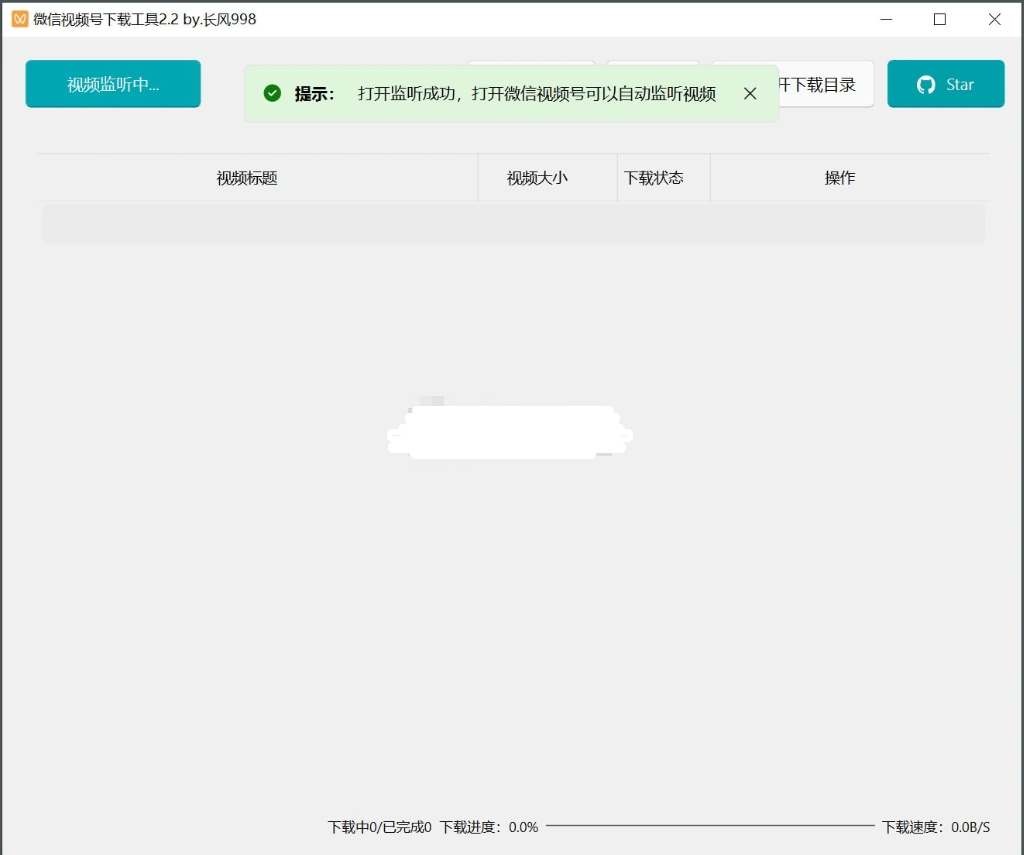Click the 下载中0/已完成0 status text

(x=379, y=827)
